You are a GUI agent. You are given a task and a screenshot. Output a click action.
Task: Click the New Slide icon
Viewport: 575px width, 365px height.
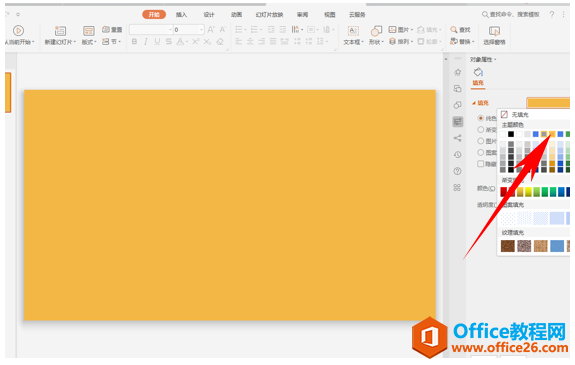pos(60,31)
